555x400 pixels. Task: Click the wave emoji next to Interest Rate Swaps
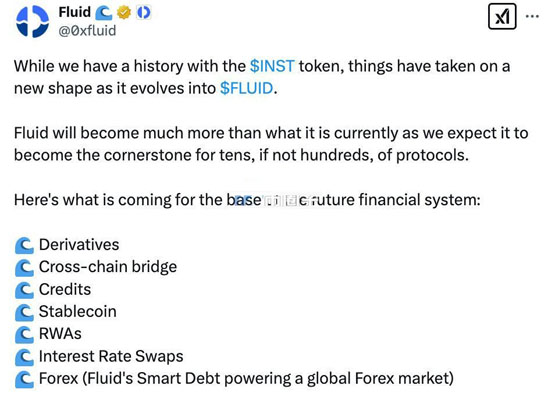click(24, 357)
